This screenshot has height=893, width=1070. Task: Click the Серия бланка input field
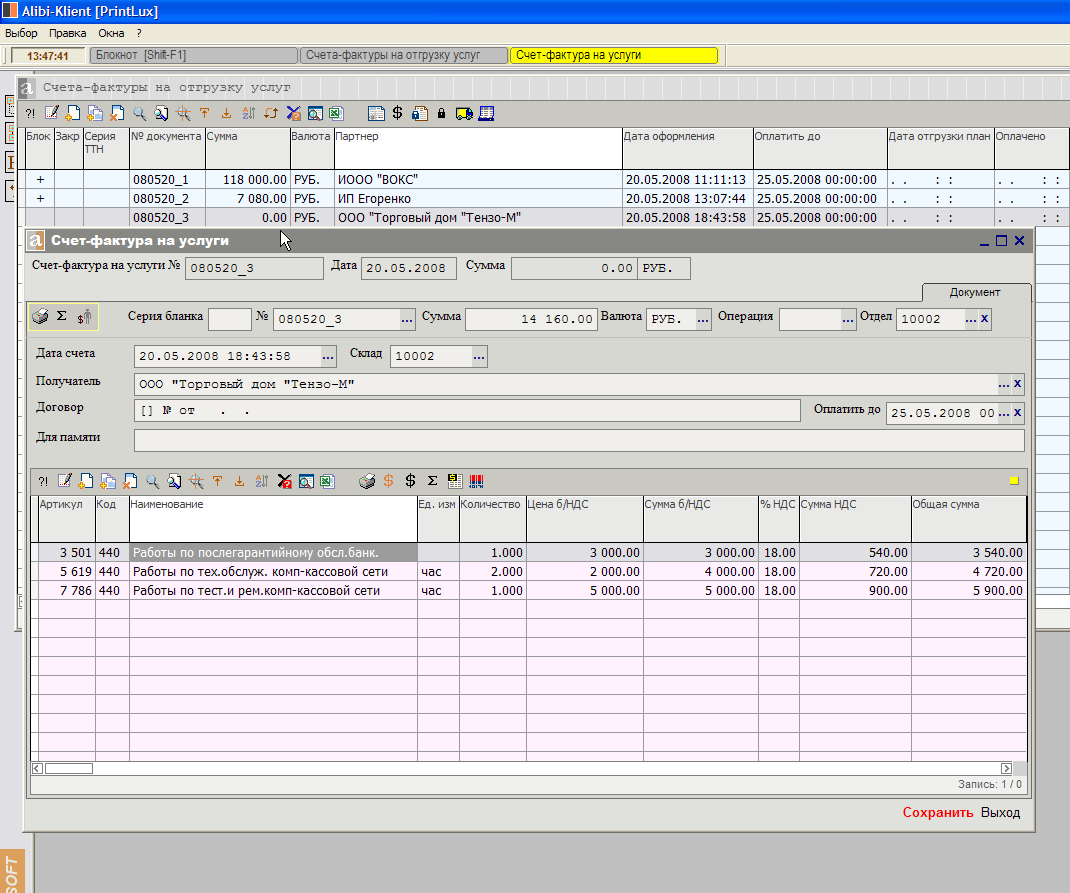pos(230,319)
